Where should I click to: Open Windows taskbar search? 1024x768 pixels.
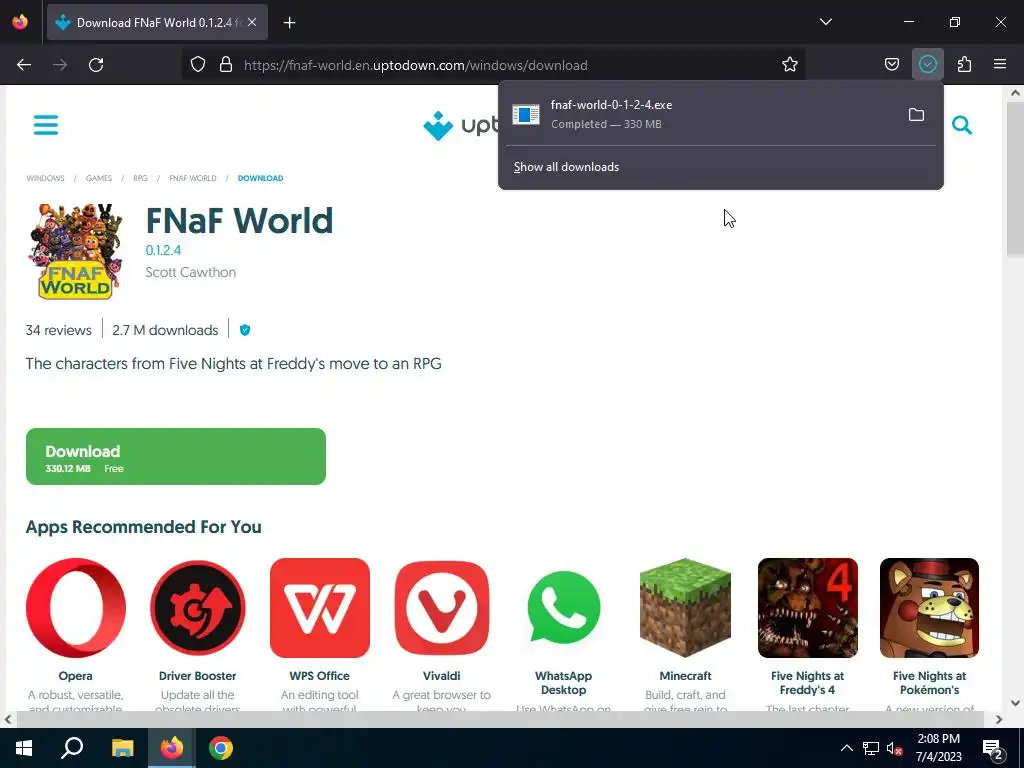72,748
